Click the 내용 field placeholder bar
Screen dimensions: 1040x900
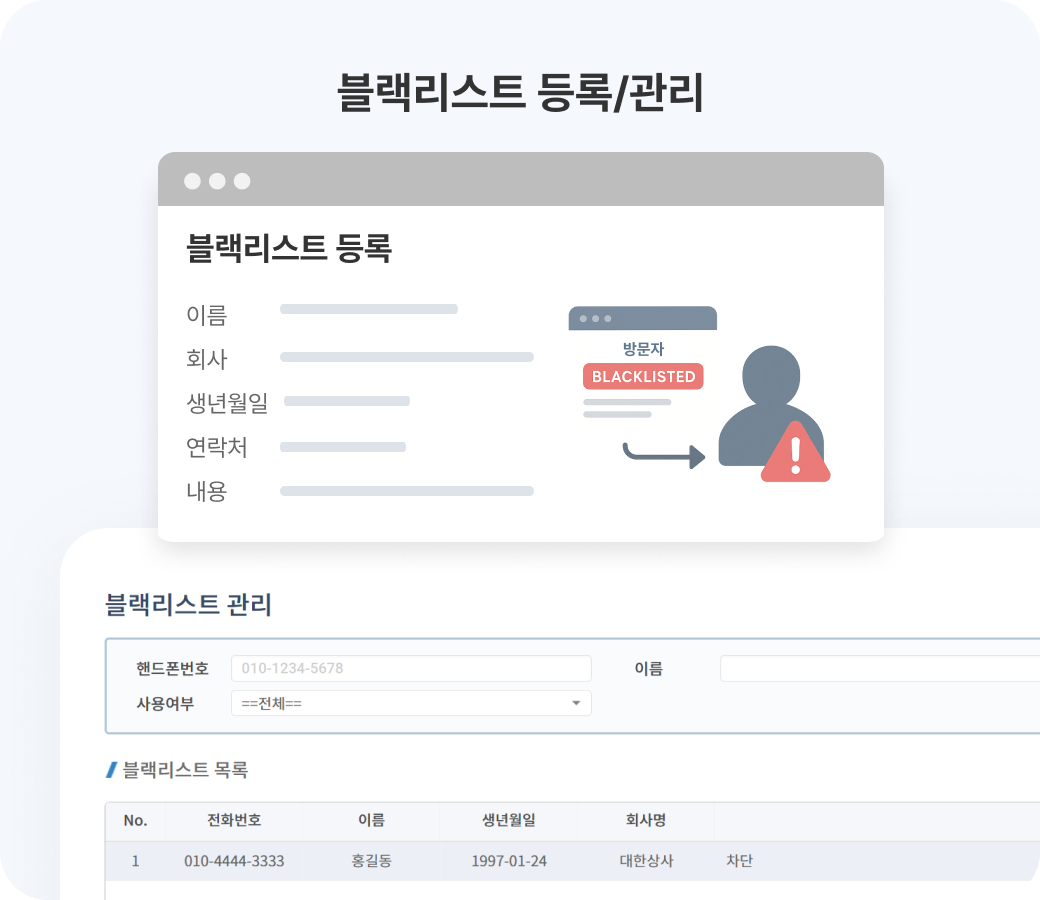406,491
